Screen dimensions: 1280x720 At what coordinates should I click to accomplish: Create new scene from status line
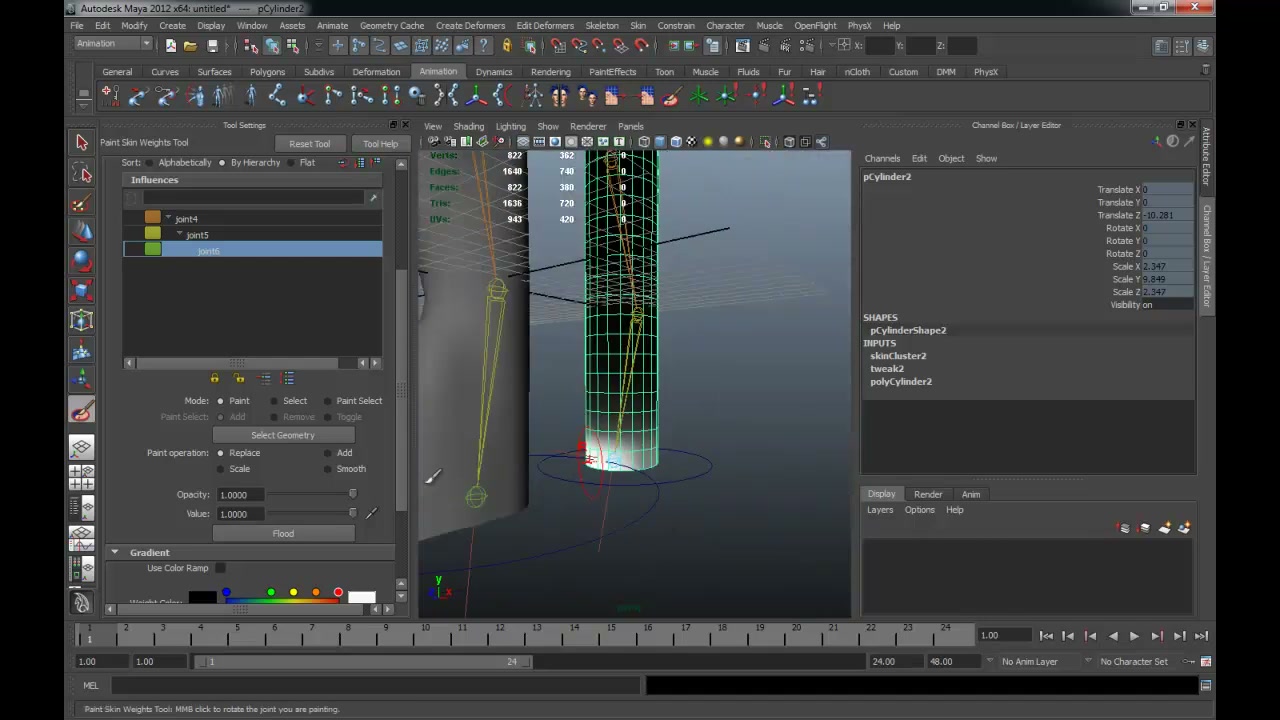coord(171,45)
